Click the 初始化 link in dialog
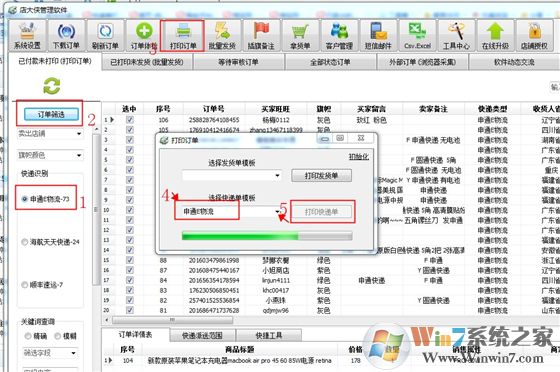 click(x=359, y=156)
